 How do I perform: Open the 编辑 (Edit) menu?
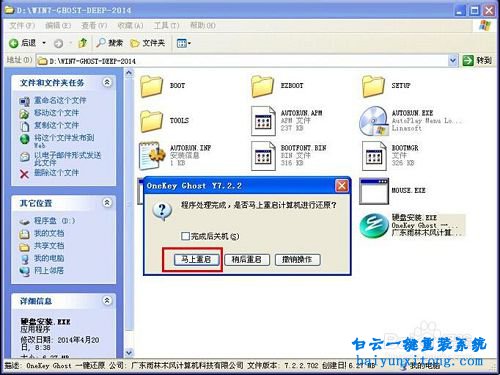(x=58, y=26)
